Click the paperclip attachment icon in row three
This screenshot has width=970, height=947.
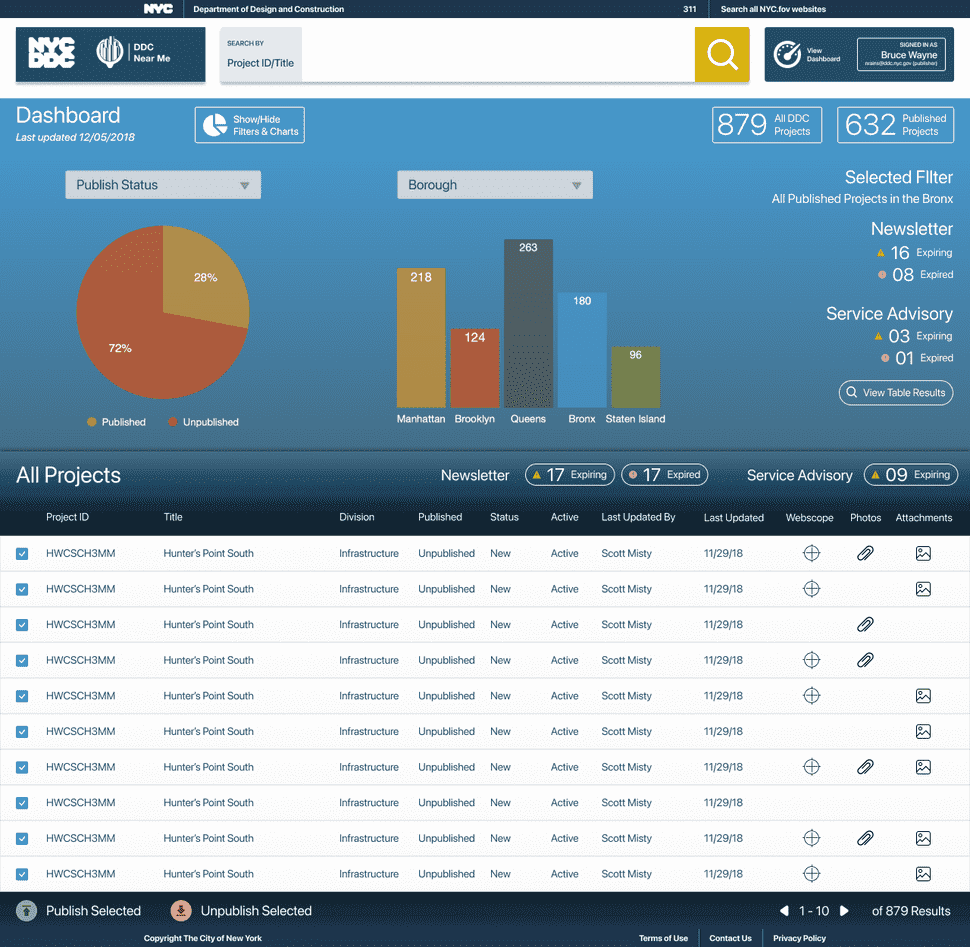pos(866,624)
